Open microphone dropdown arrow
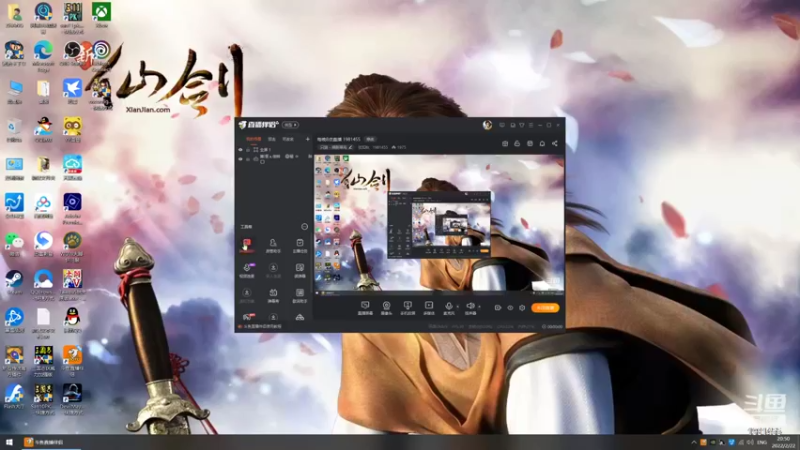The width and height of the screenshot is (800, 450). (457, 307)
